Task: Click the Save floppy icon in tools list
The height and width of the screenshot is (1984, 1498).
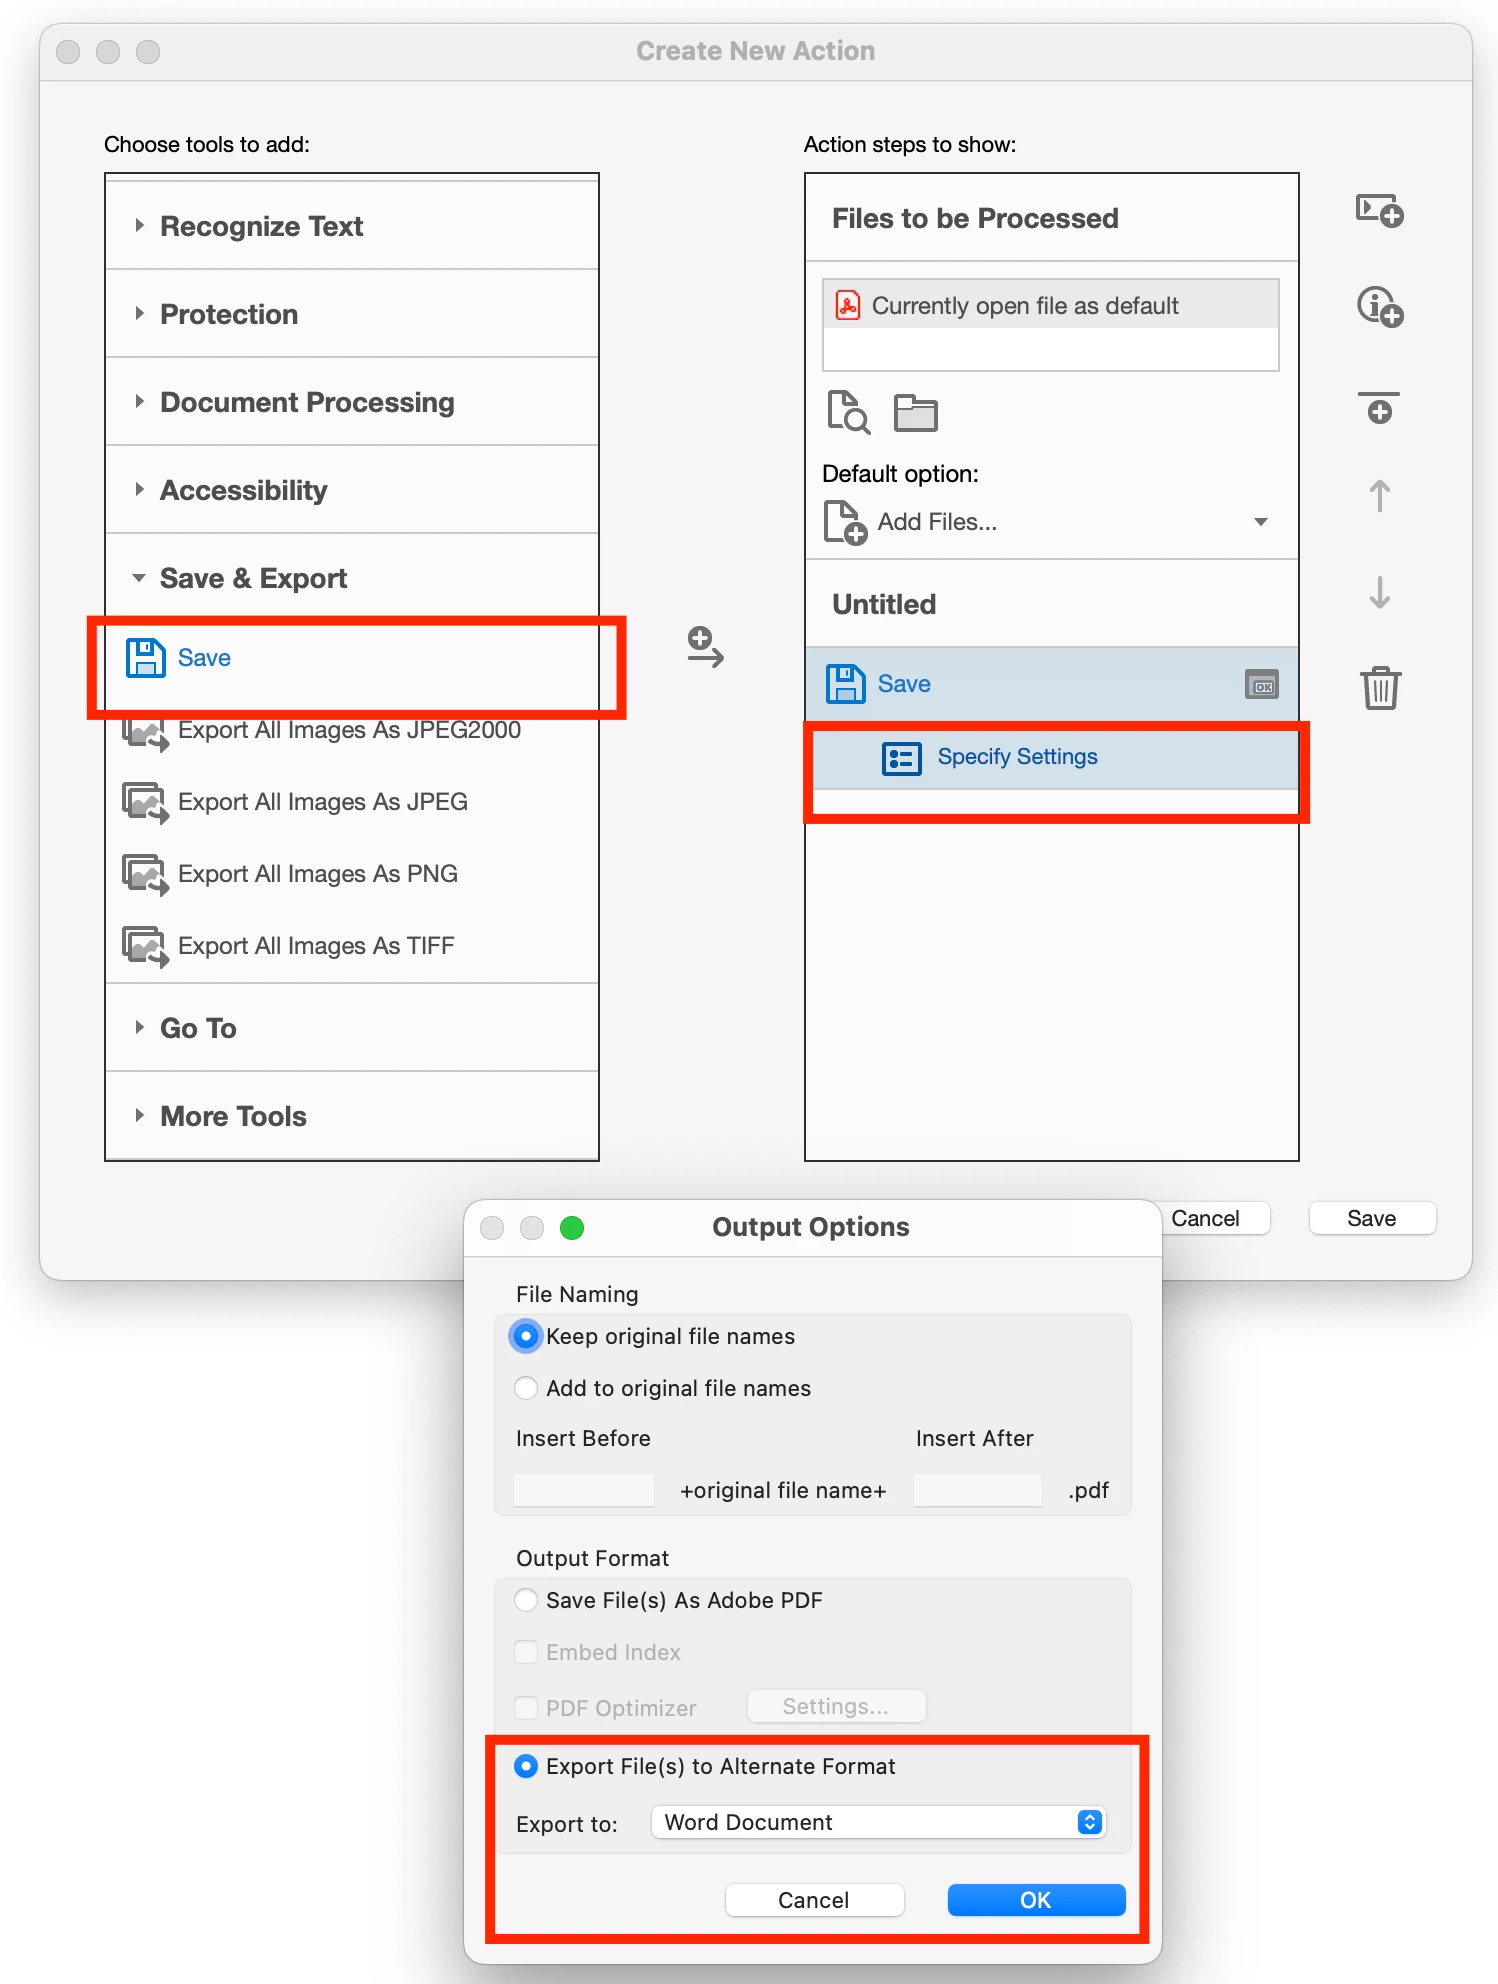Action: click(x=146, y=658)
